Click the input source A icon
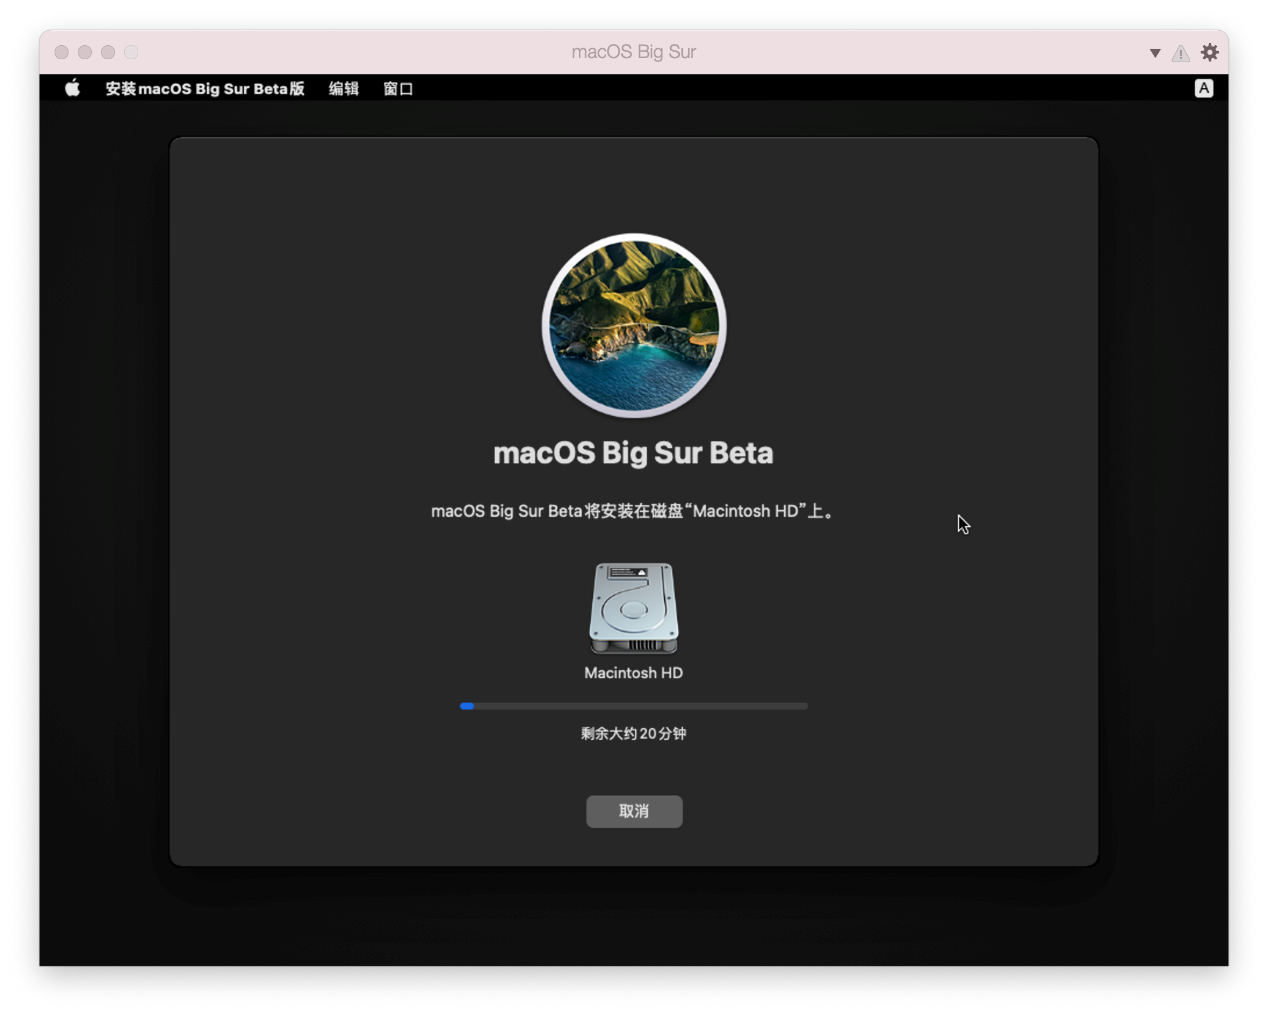Viewport: 1268px width, 1015px height. click(1204, 88)
